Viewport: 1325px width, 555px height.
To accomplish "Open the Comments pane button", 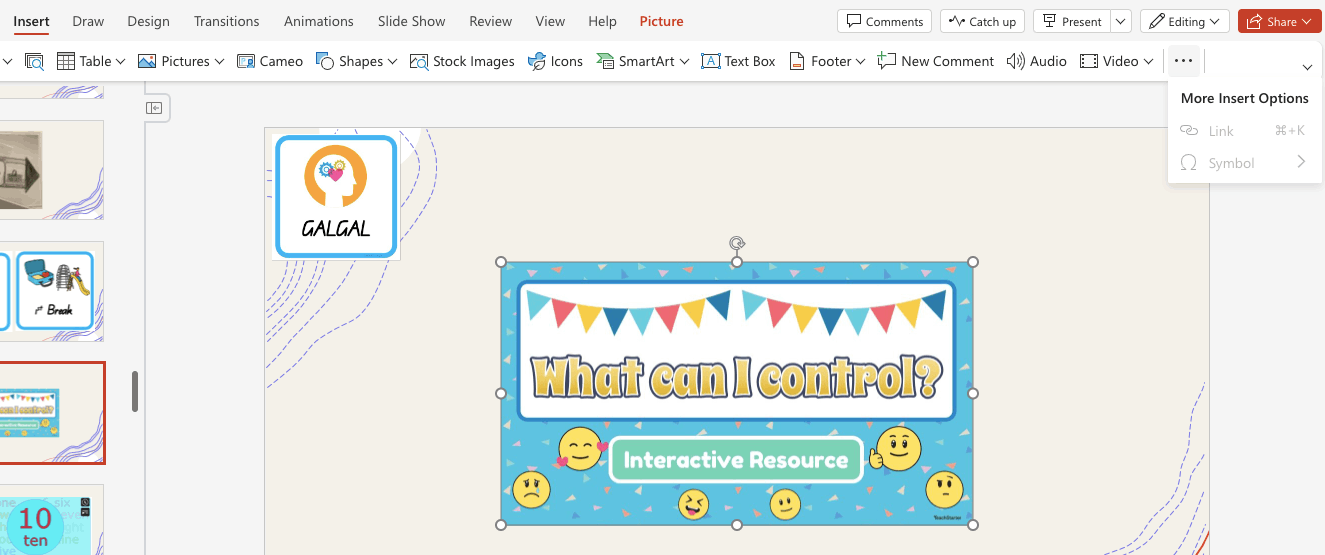I will click(884, 21).
